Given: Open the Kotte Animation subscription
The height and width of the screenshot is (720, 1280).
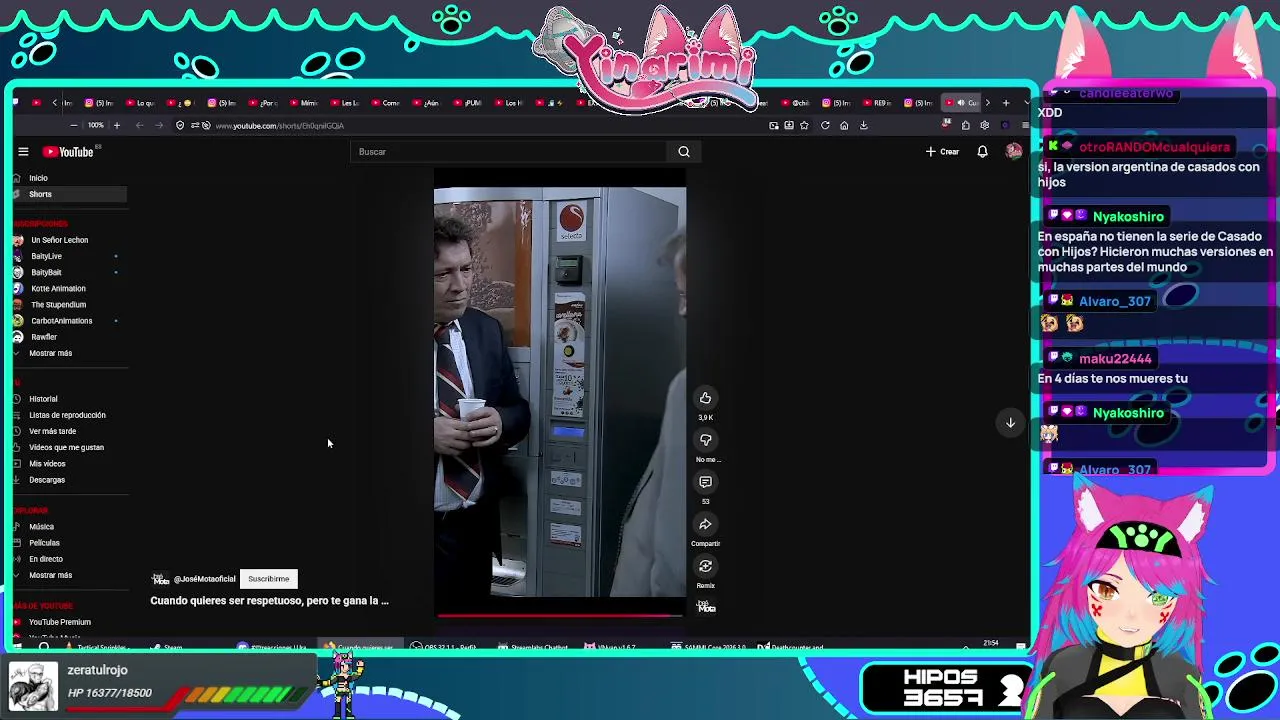Looking at the screenshot, I should tap(58, 288).
